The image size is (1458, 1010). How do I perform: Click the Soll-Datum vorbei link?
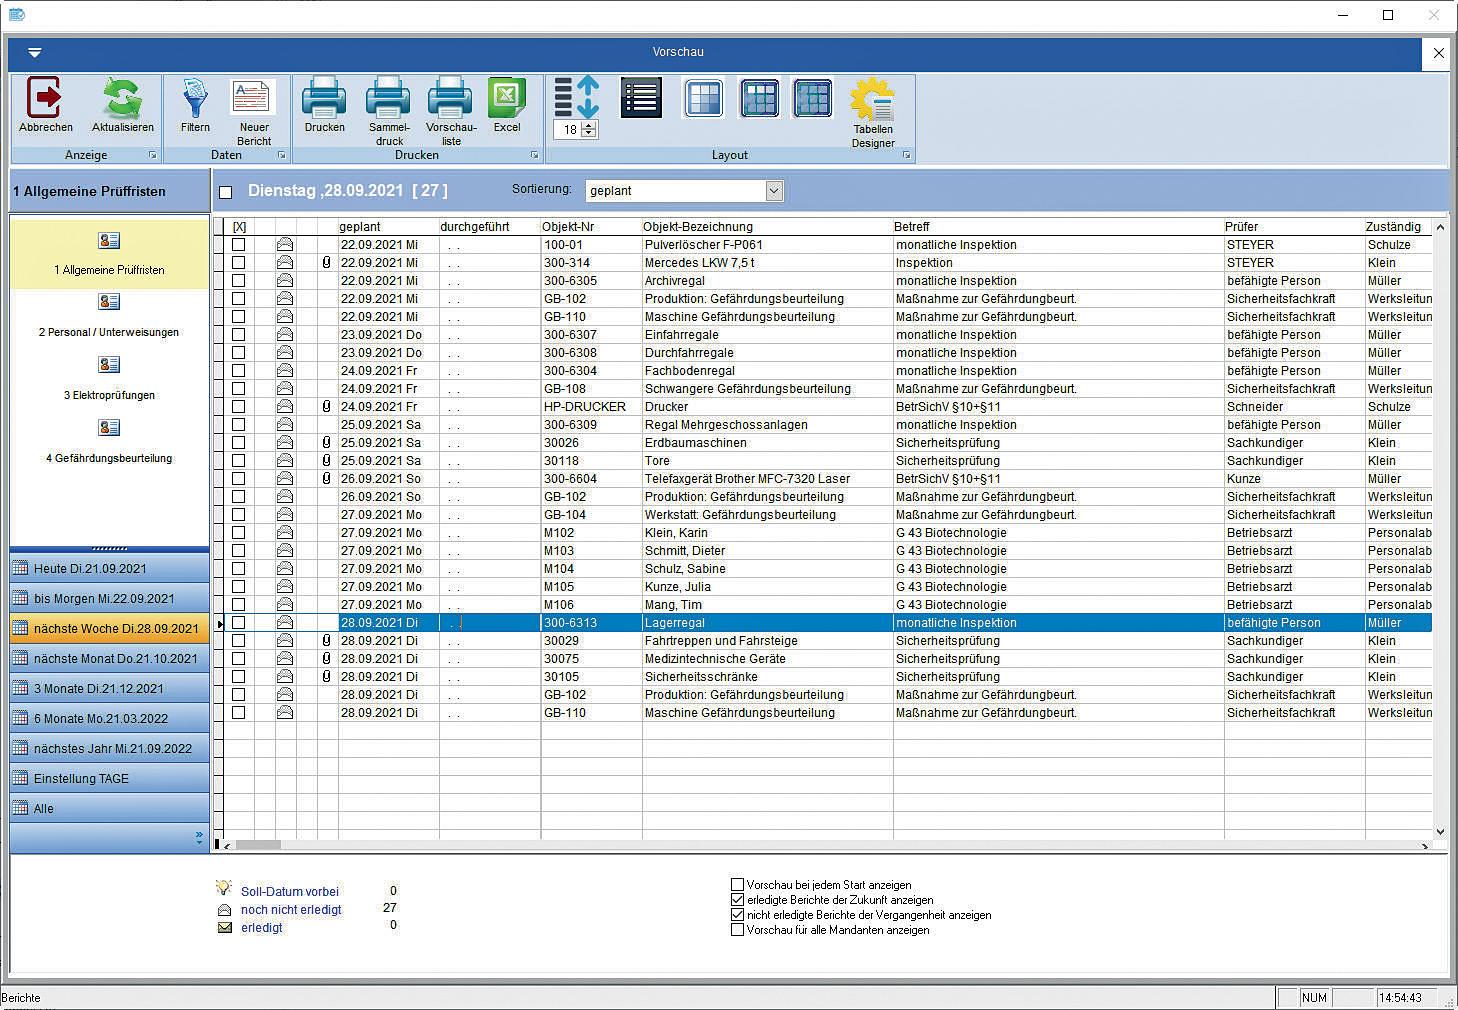(290, 892)
